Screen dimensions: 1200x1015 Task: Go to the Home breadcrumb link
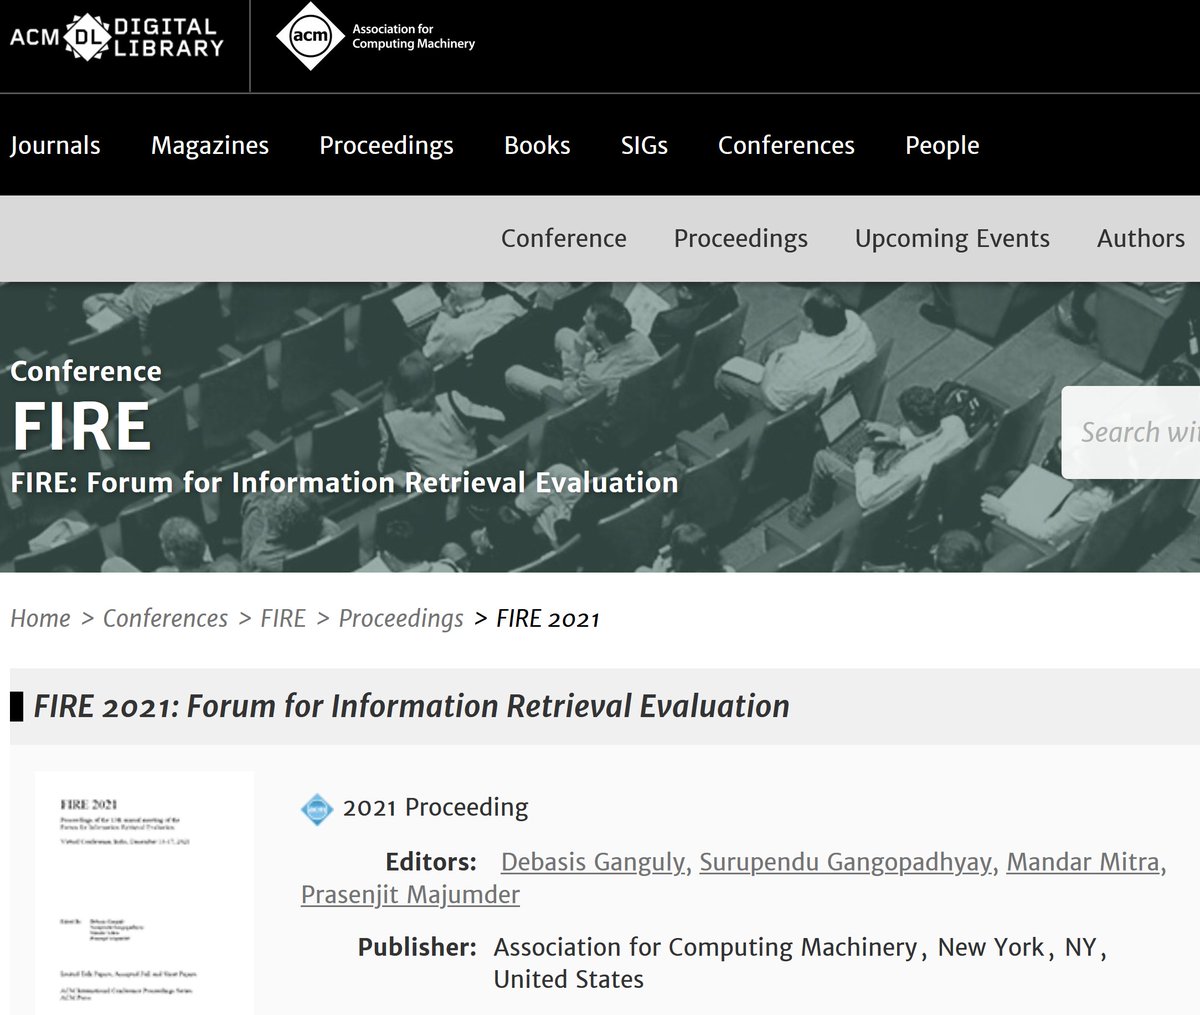[x=40, y=619]
